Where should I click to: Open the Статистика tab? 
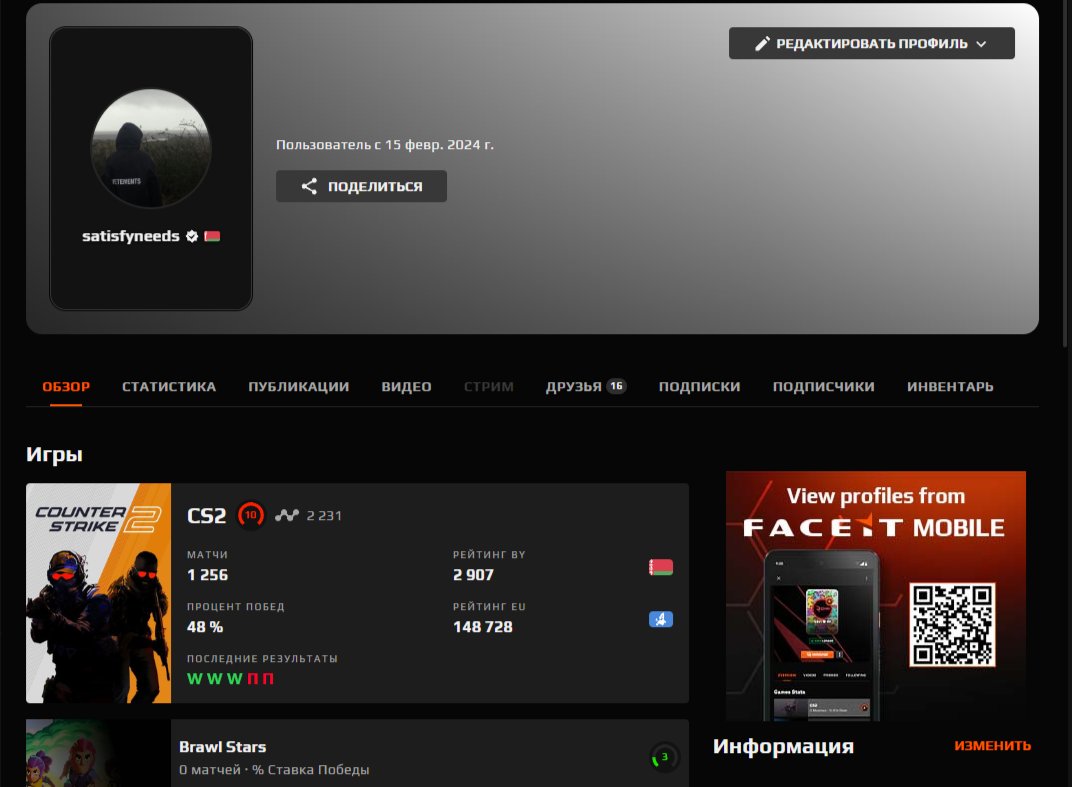pyautogui.click(x=169, y=387)
